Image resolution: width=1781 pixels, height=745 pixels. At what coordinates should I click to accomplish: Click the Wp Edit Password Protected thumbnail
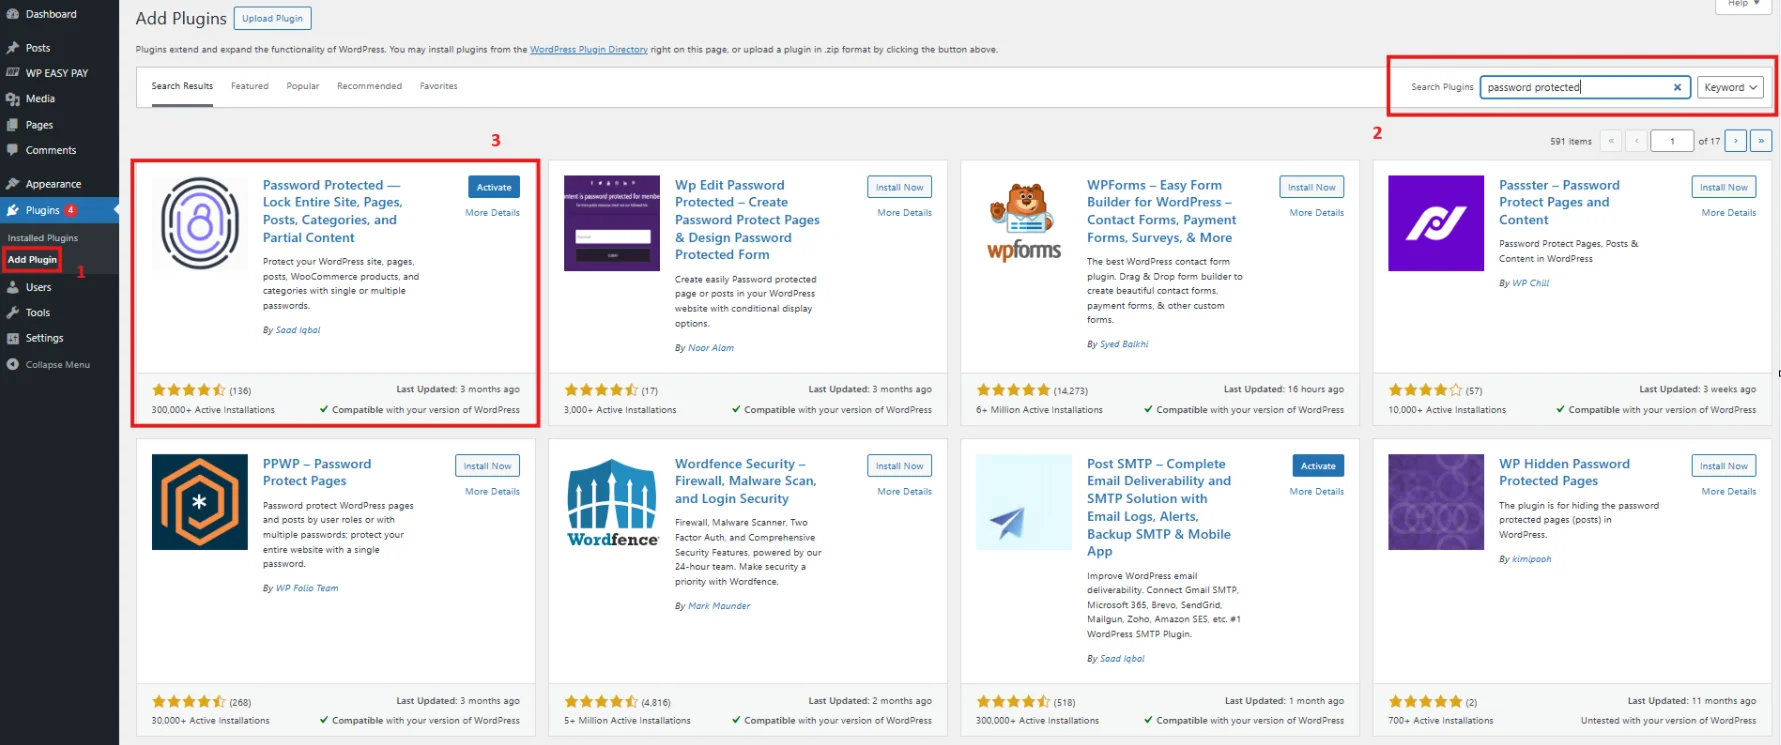click(612, 223)
